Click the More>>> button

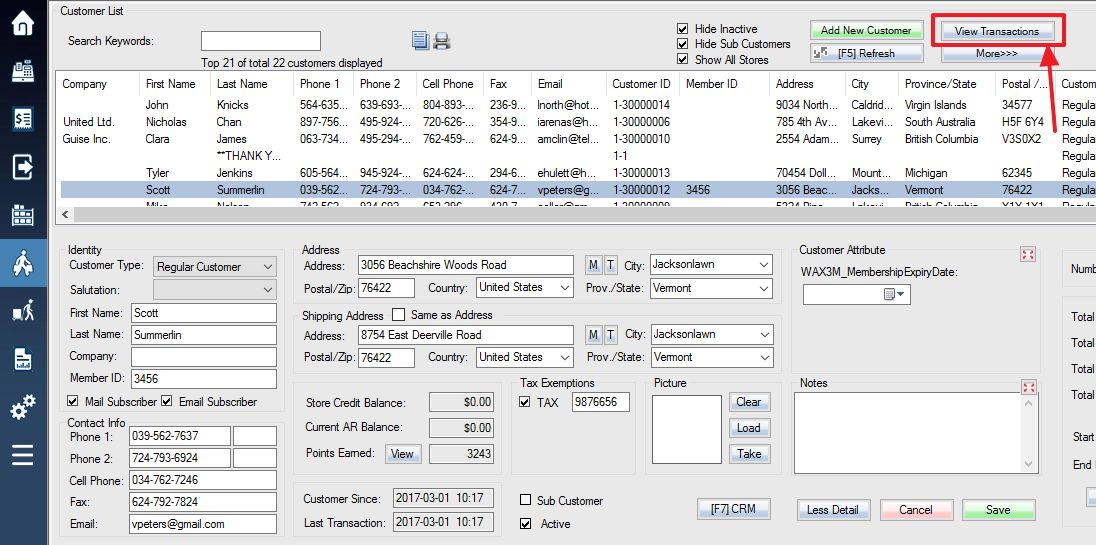[997, 54]
